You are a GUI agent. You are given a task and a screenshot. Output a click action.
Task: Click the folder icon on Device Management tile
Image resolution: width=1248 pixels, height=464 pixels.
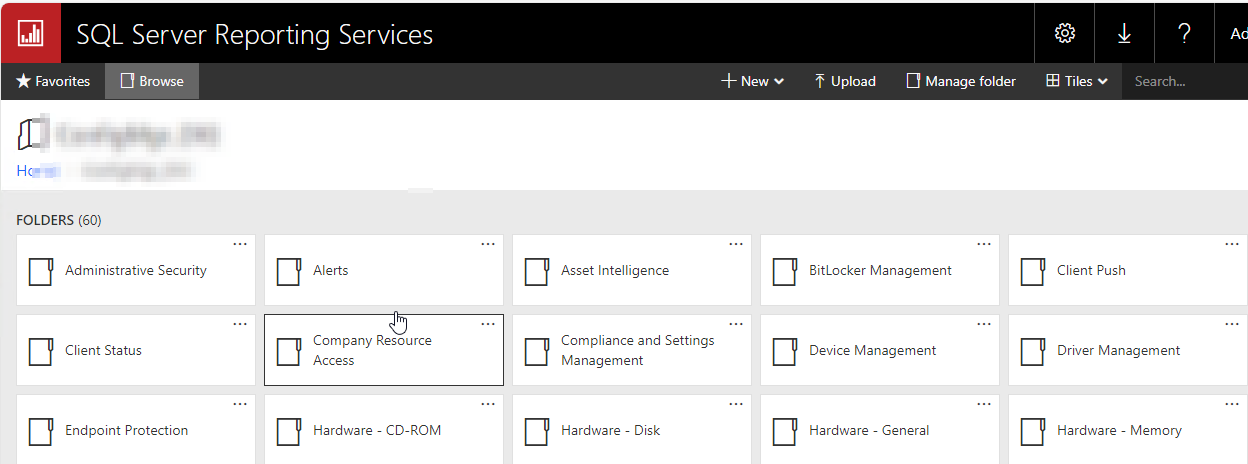784,351
